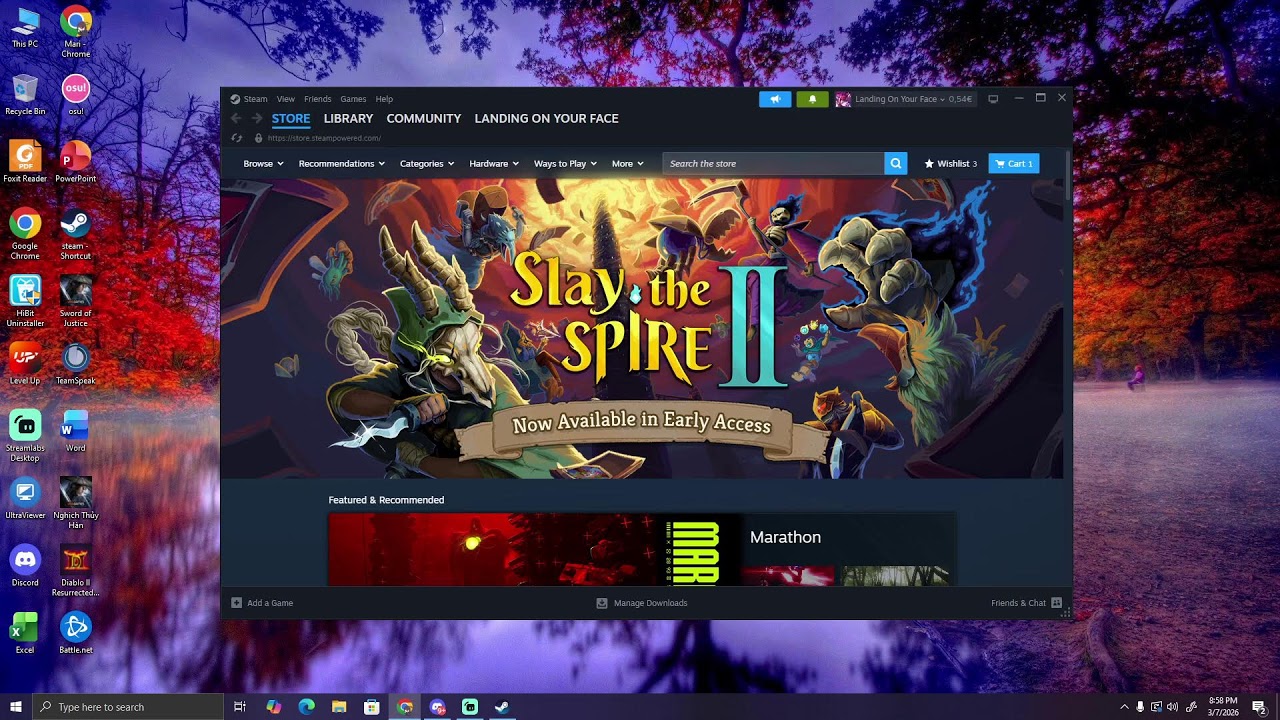1280x720 pixels.
Task: Open the Friends menu
Action: [318, 99]
